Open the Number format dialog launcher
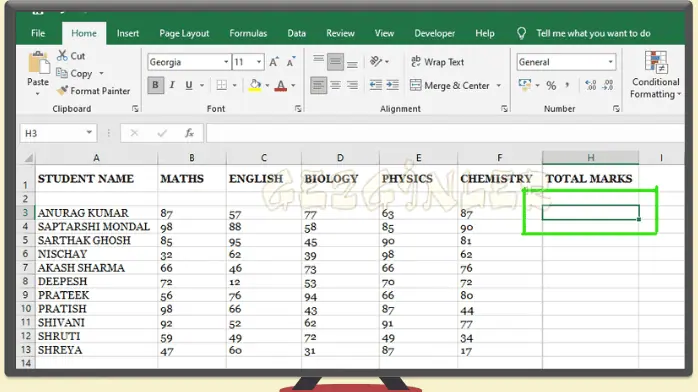698x392 pixels. pyautogui.click(x=616, y=109)
